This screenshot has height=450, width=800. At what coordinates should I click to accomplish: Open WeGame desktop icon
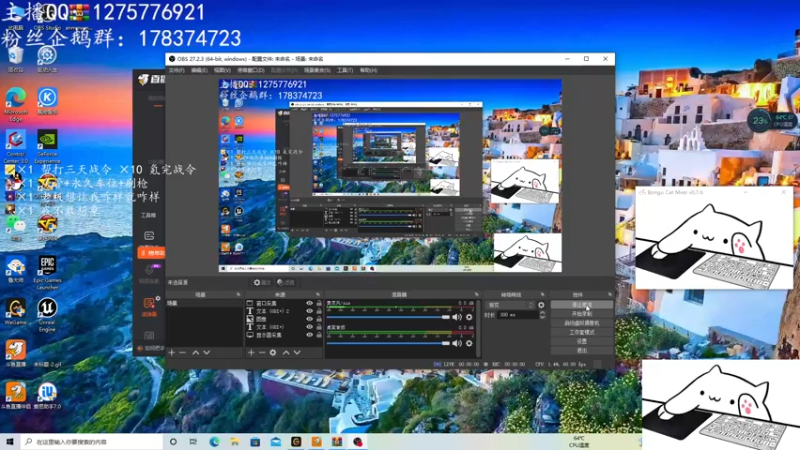[16, 312]
